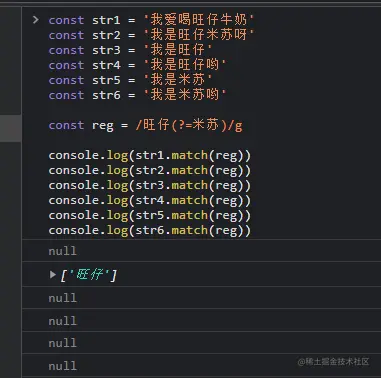Click the str2 string '我是旺仔米苏呀'
381x378 pixels.
click(x=199, y=35)
